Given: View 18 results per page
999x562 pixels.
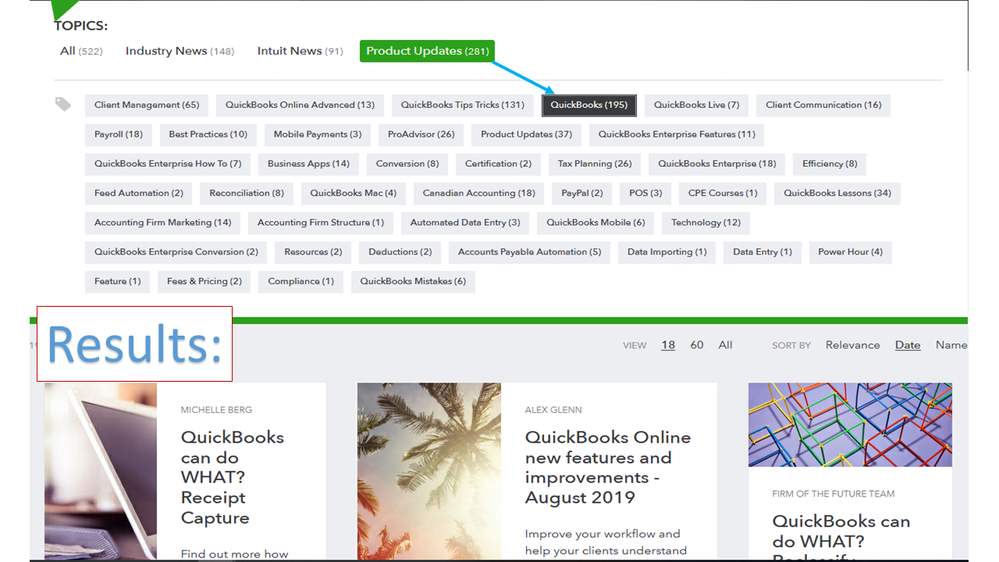Looking at the screenshot, I should point(668,345).
